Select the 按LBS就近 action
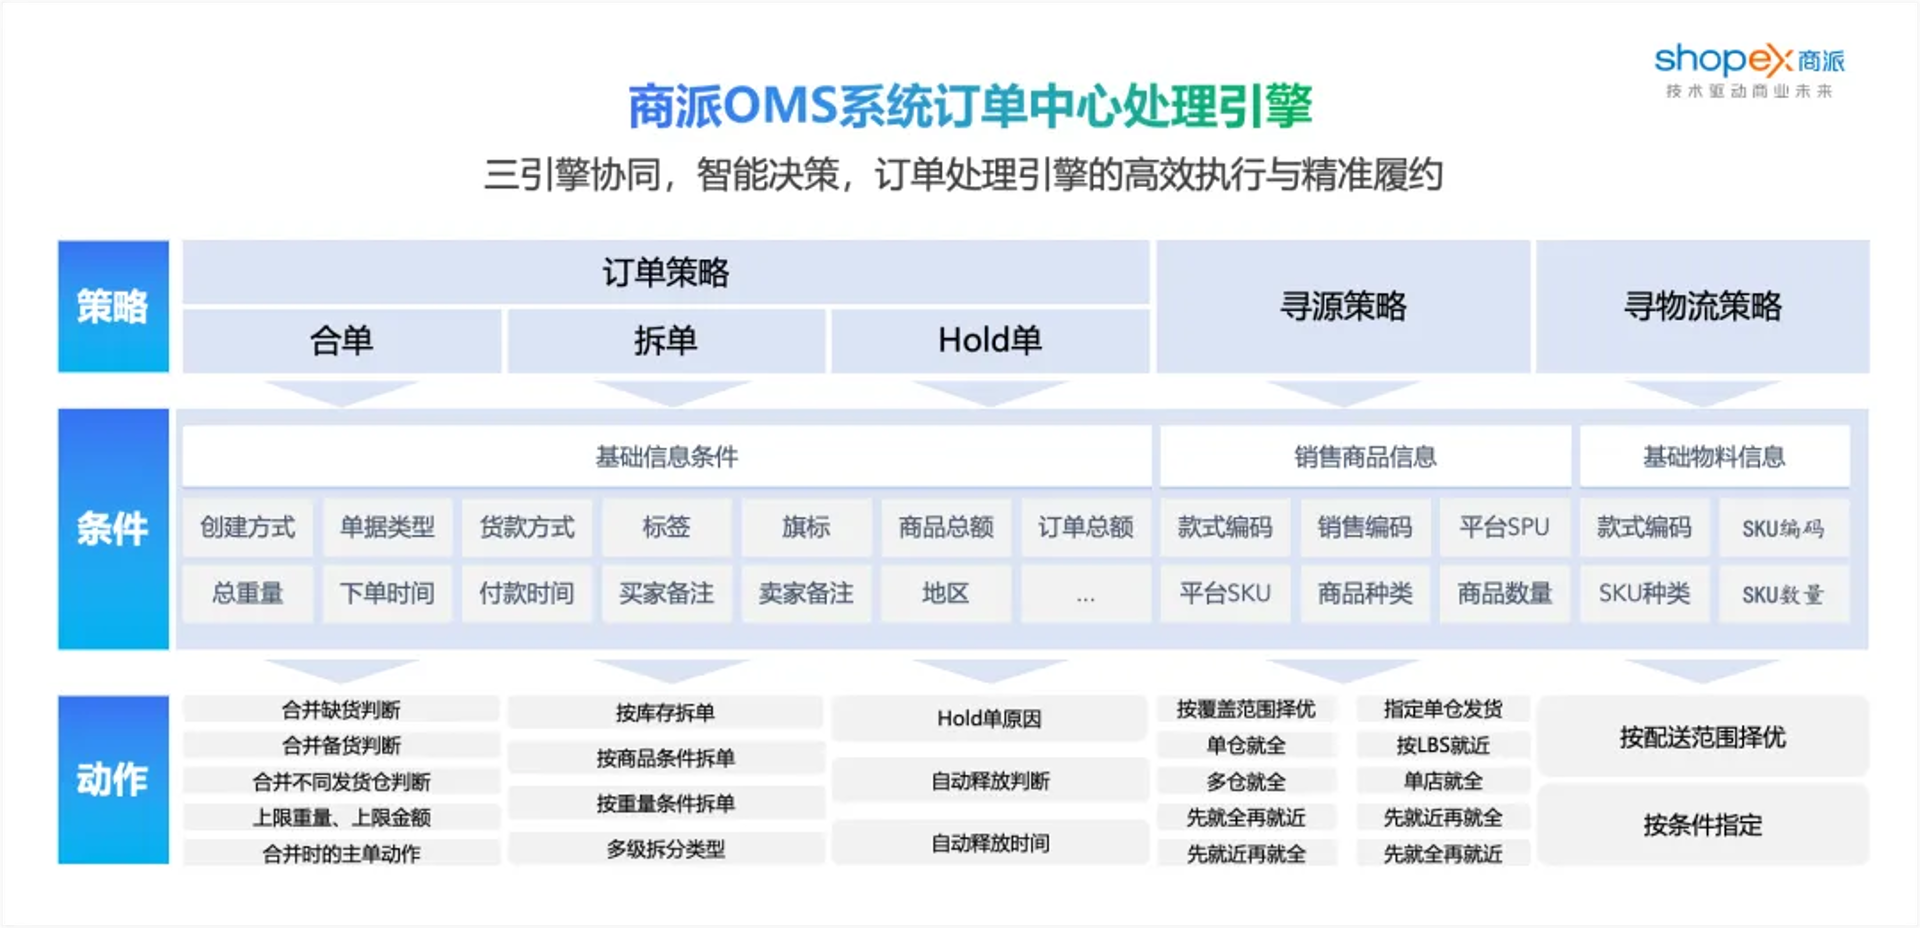Image resolution: width=1920 pixels, height=928 pixels. [x=1443, y=745]
